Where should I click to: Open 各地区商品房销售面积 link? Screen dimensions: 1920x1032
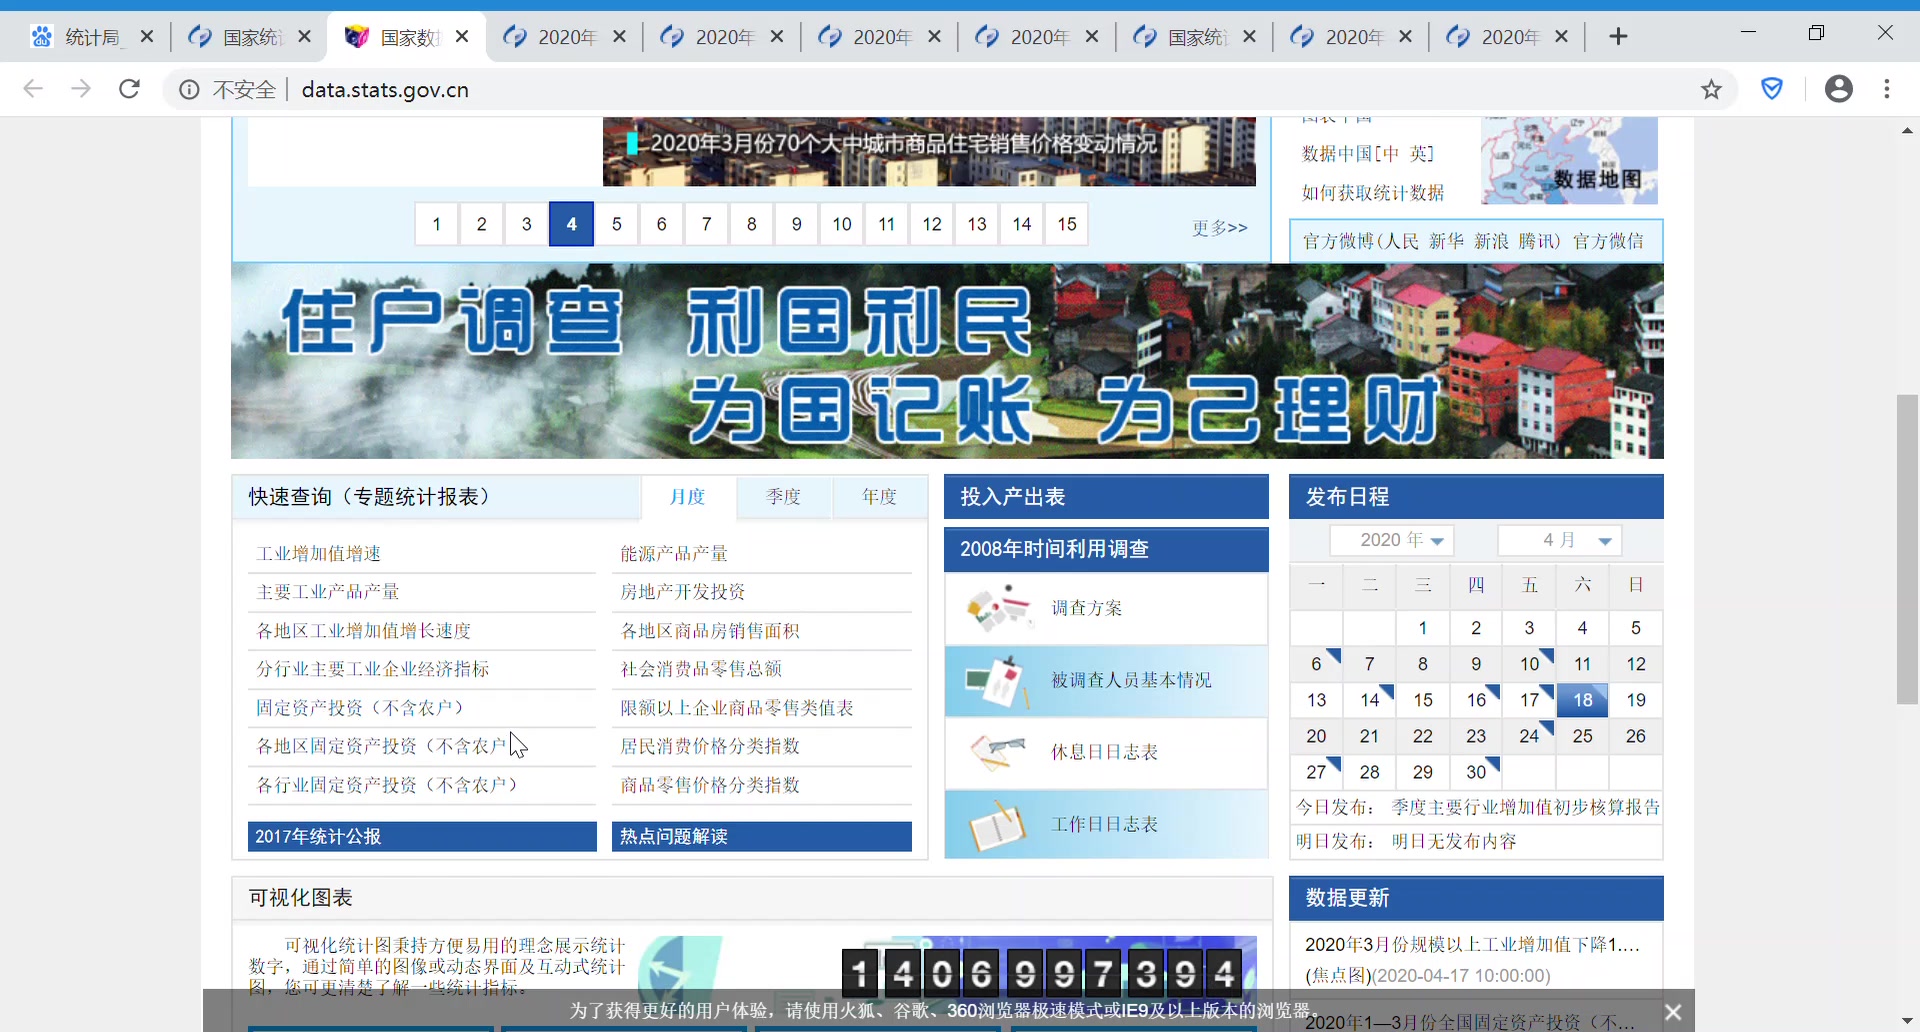coord(710,631)
